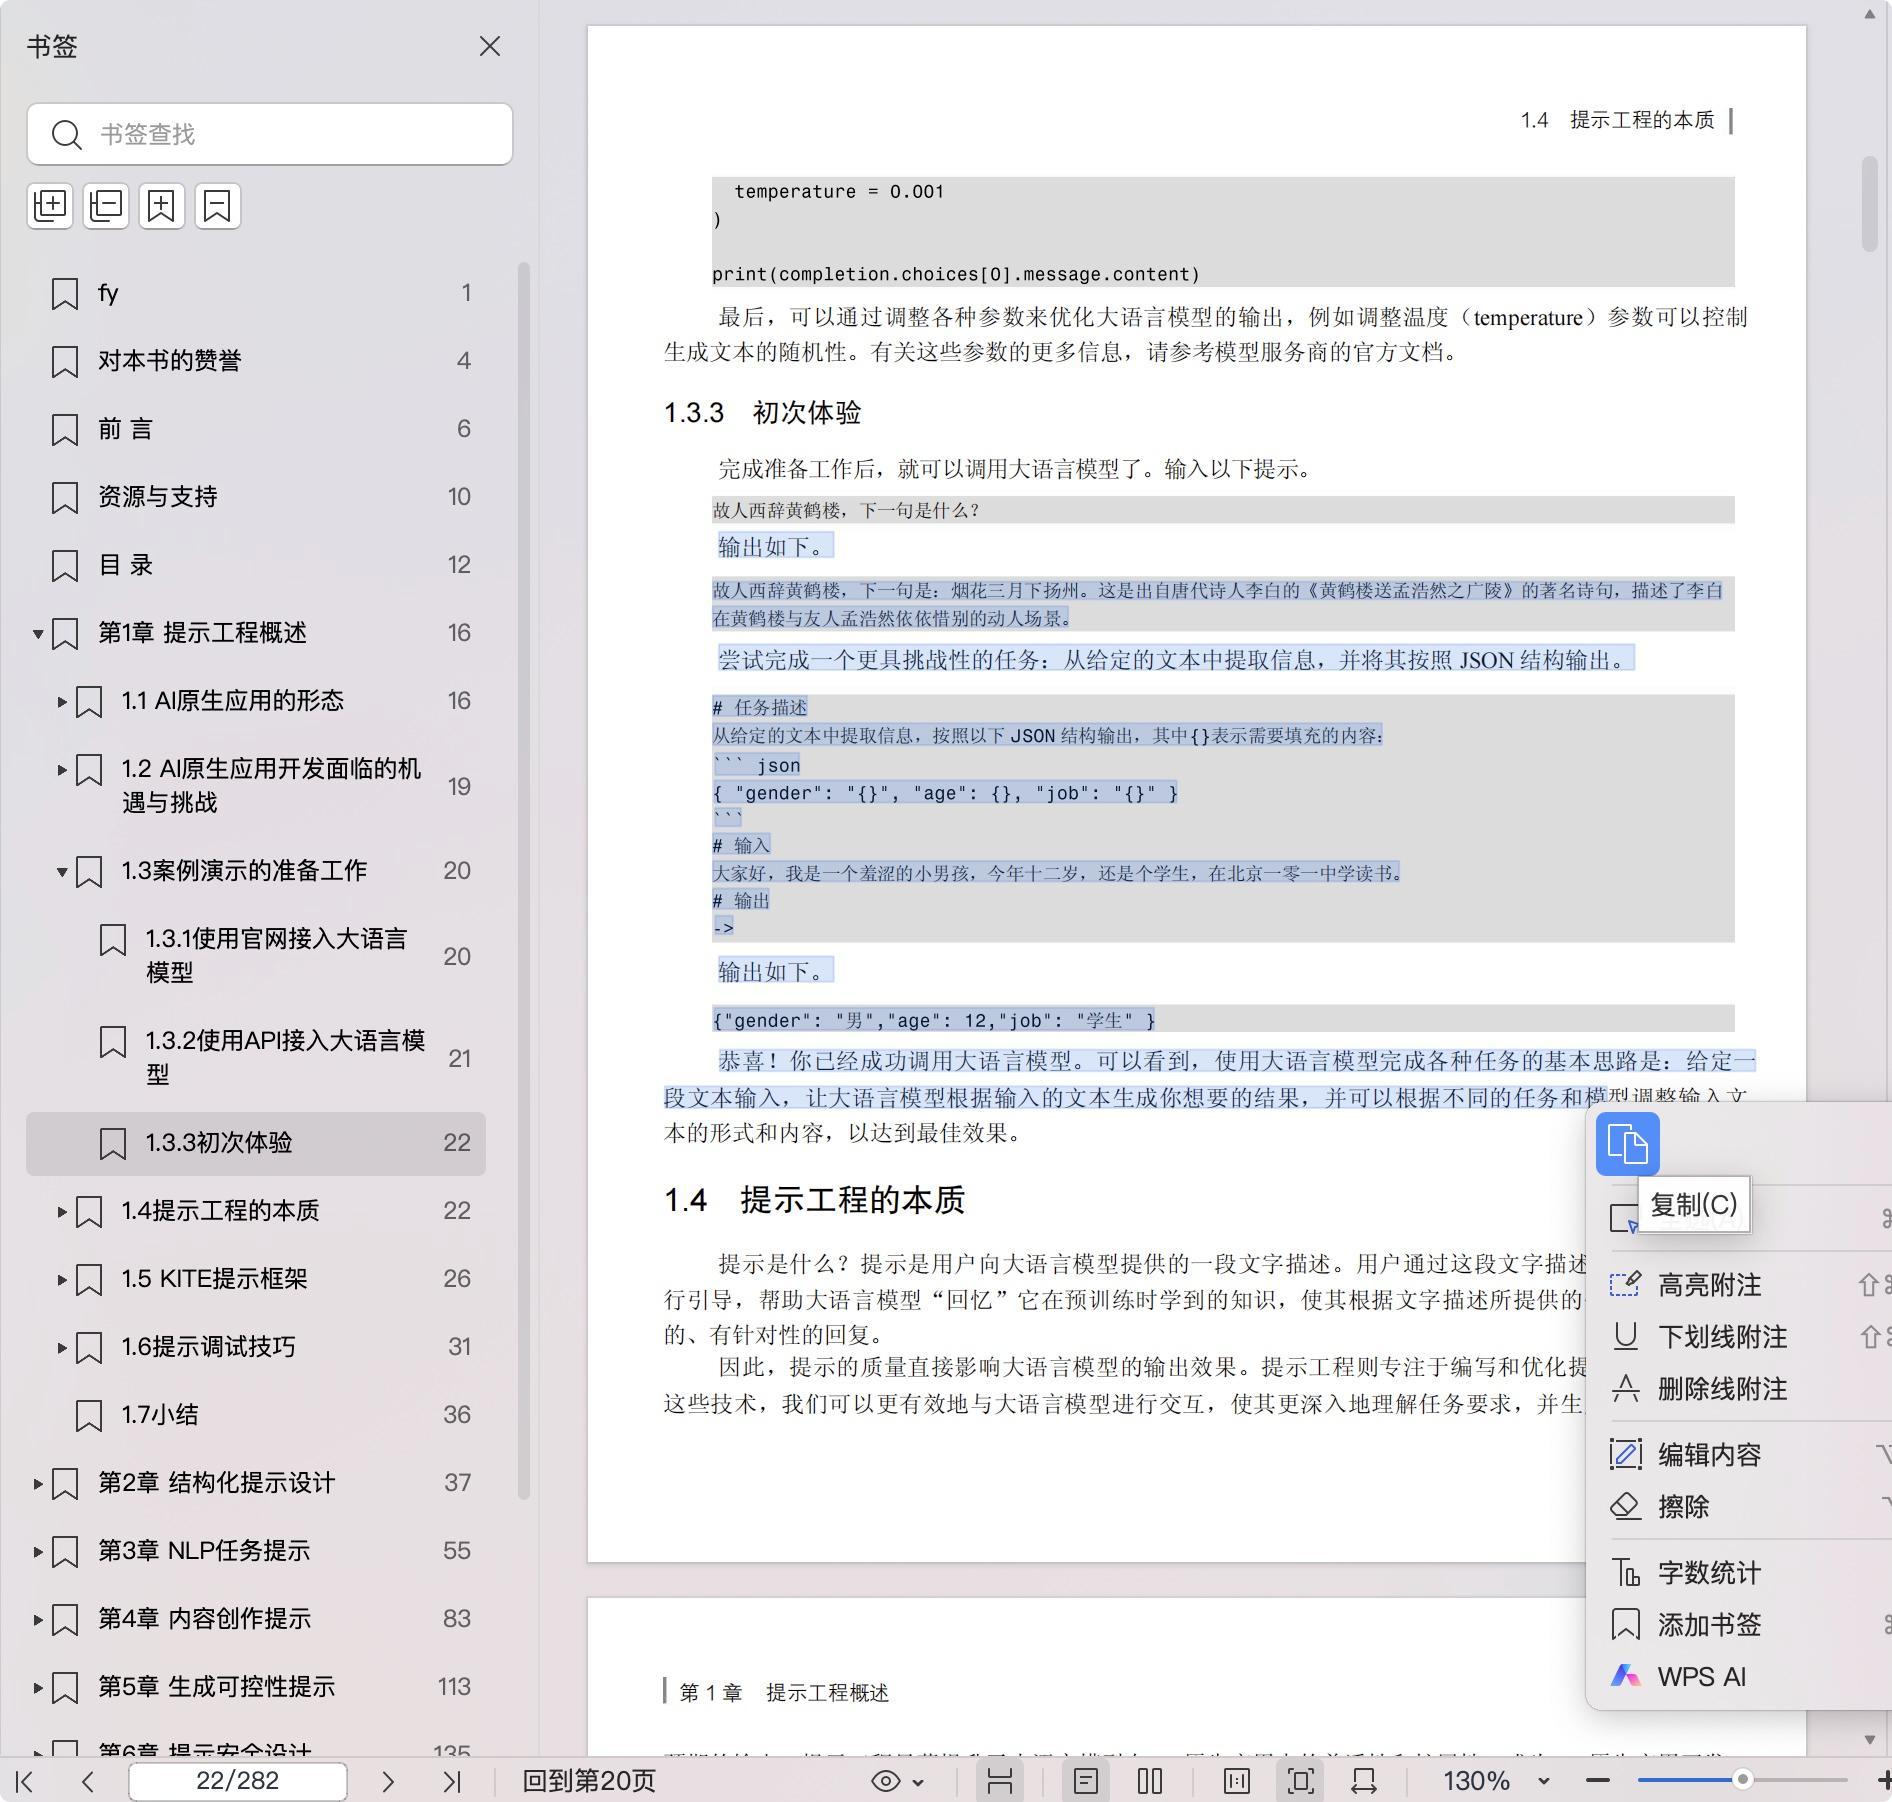Go to the next page arrow
The image size is (1892, 1802).
(x=388, y=1781)
